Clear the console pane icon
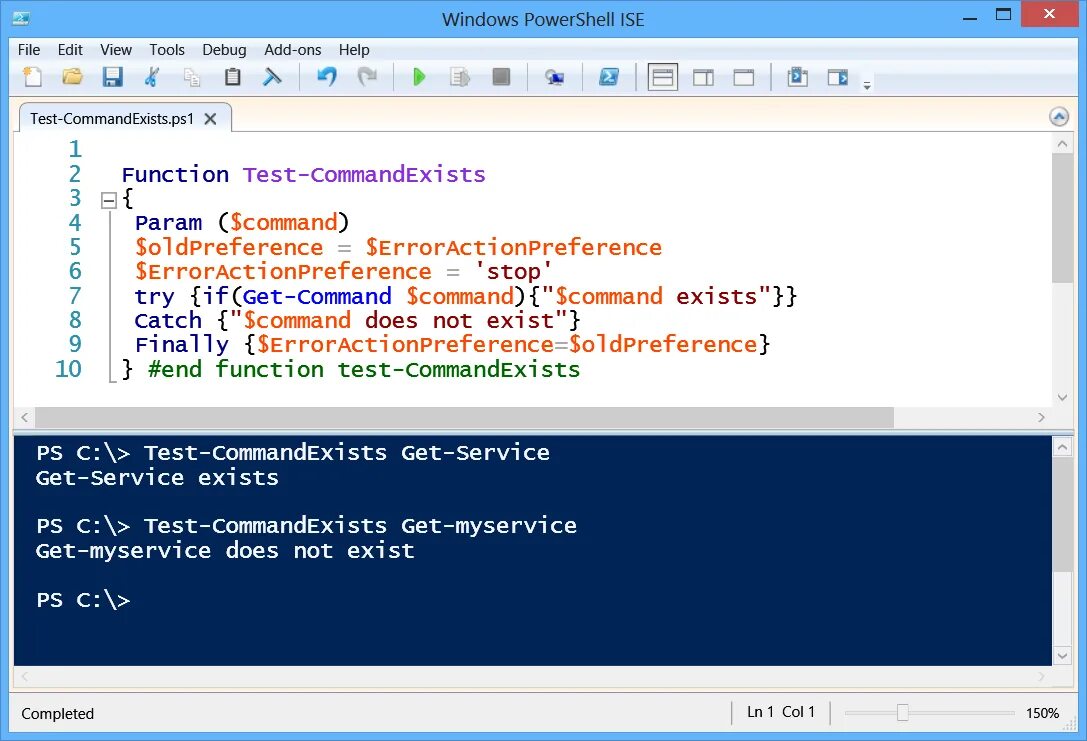This screenshot has height=741, width=1087. [272, 76]
